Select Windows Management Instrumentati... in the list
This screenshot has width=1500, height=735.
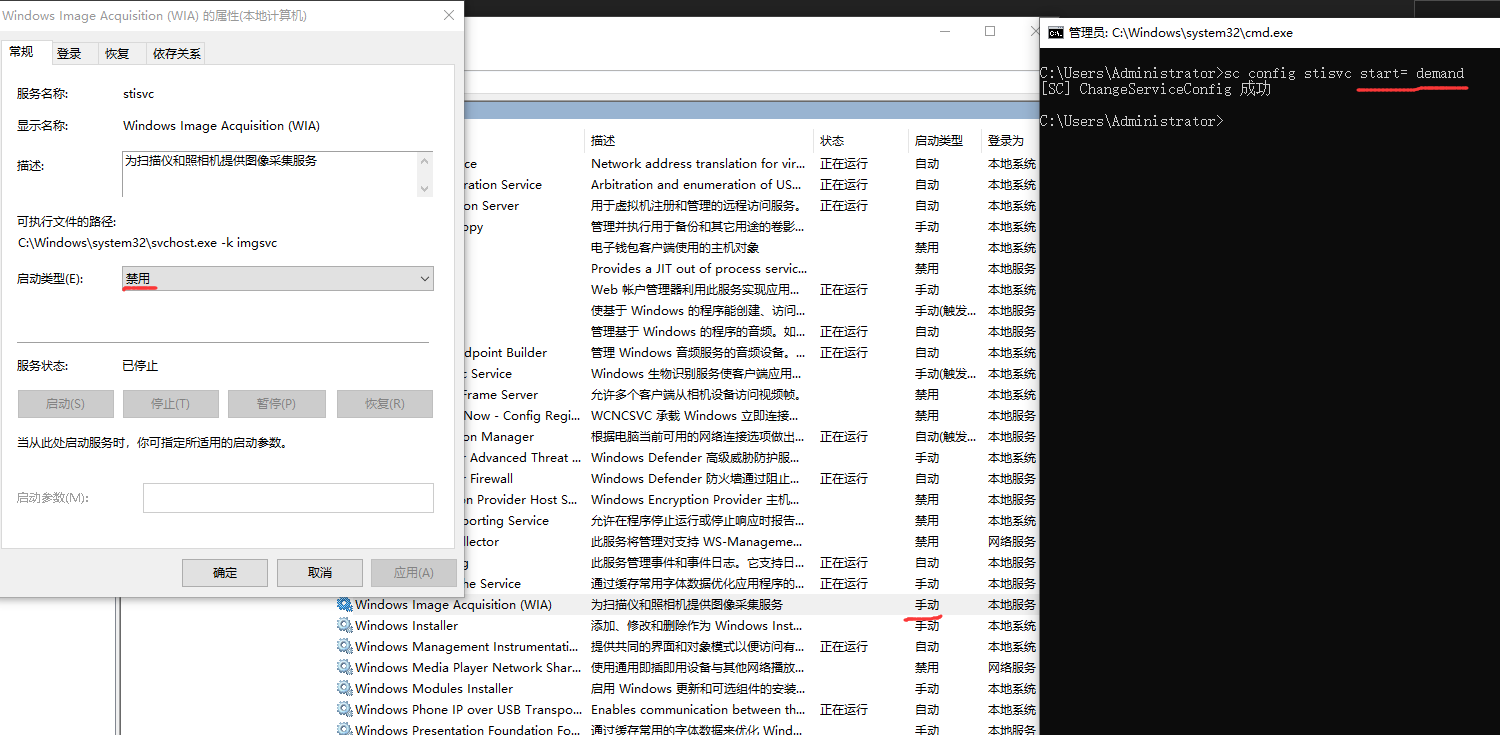pyautogui.click(x=466, y=647)
